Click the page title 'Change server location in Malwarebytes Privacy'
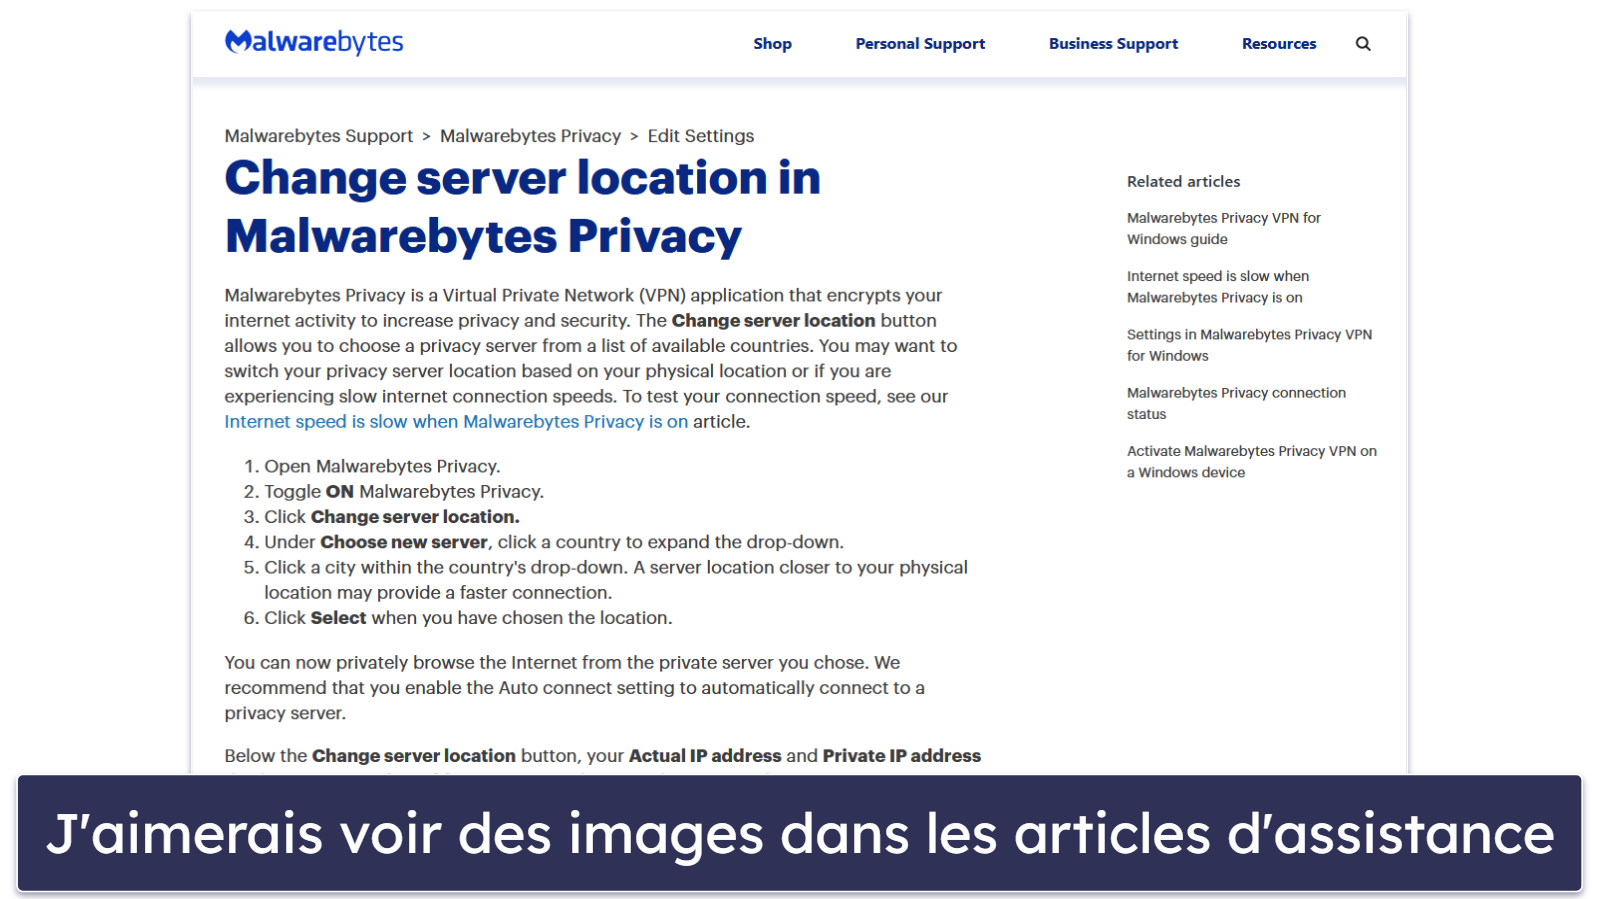This screenshot has width=1599, height=899. [x=522, y=207]
